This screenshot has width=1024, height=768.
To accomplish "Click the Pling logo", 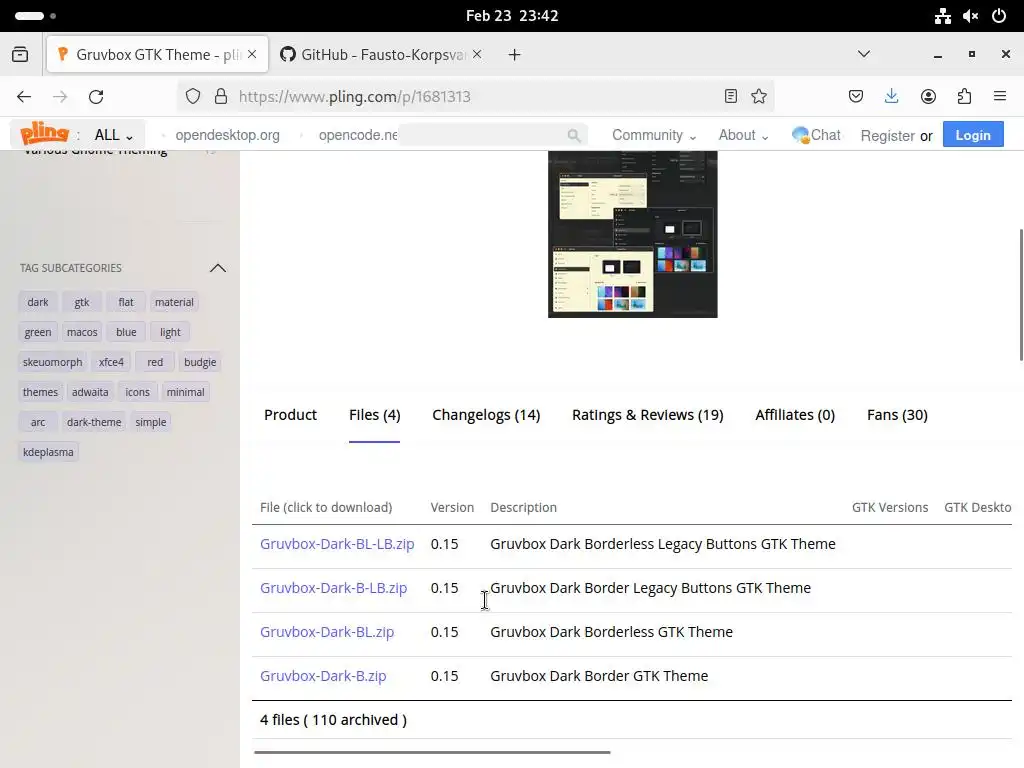I will pyautogui.click(x=44, y=133).
